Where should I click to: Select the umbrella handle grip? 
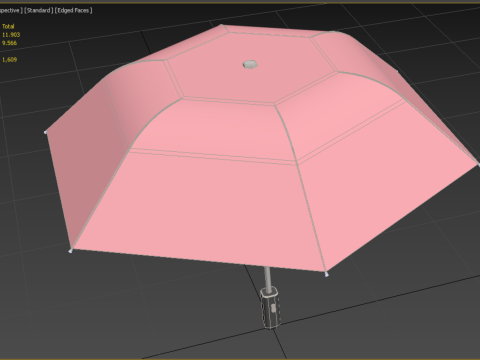(270, 307)
